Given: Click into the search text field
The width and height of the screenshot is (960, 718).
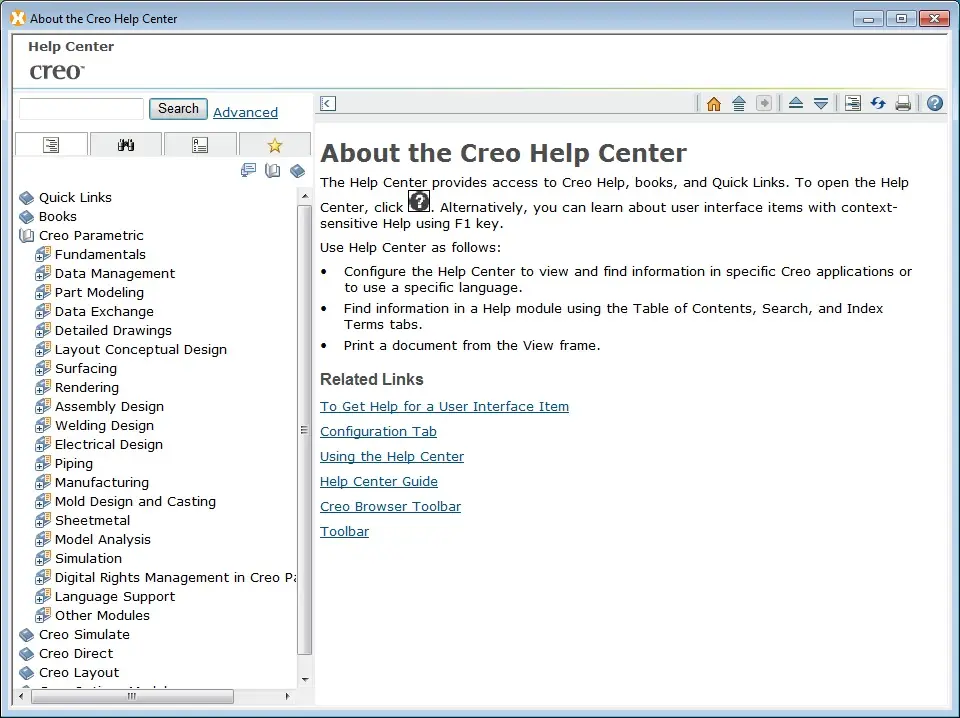Looking at the screenshot, I should (81, 109).
